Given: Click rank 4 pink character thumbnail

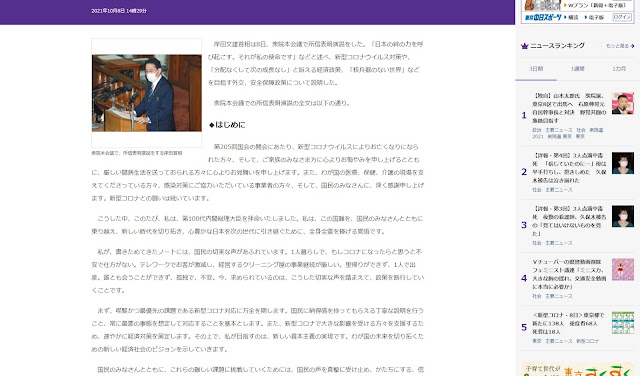Looking at the screenshot, I should point(622,269).
